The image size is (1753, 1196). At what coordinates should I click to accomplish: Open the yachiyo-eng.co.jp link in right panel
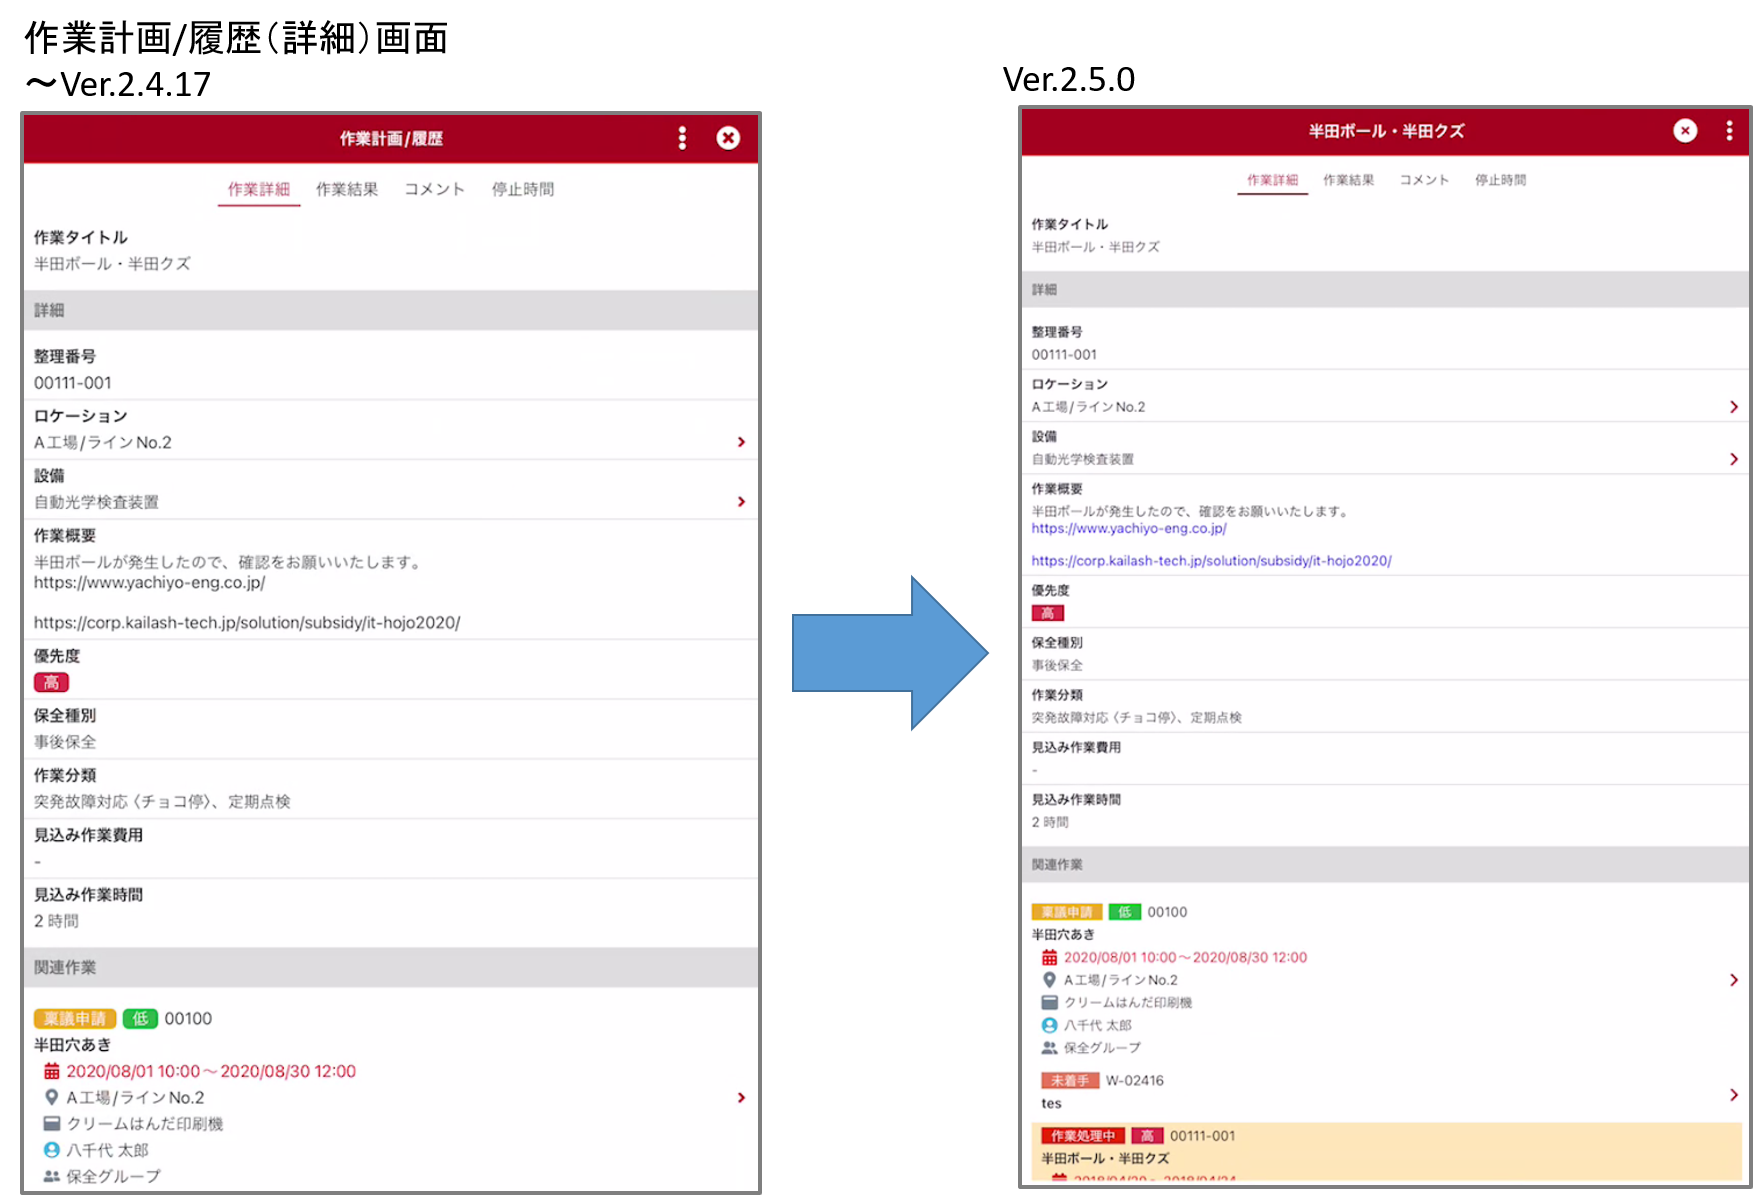point(1128,528)
